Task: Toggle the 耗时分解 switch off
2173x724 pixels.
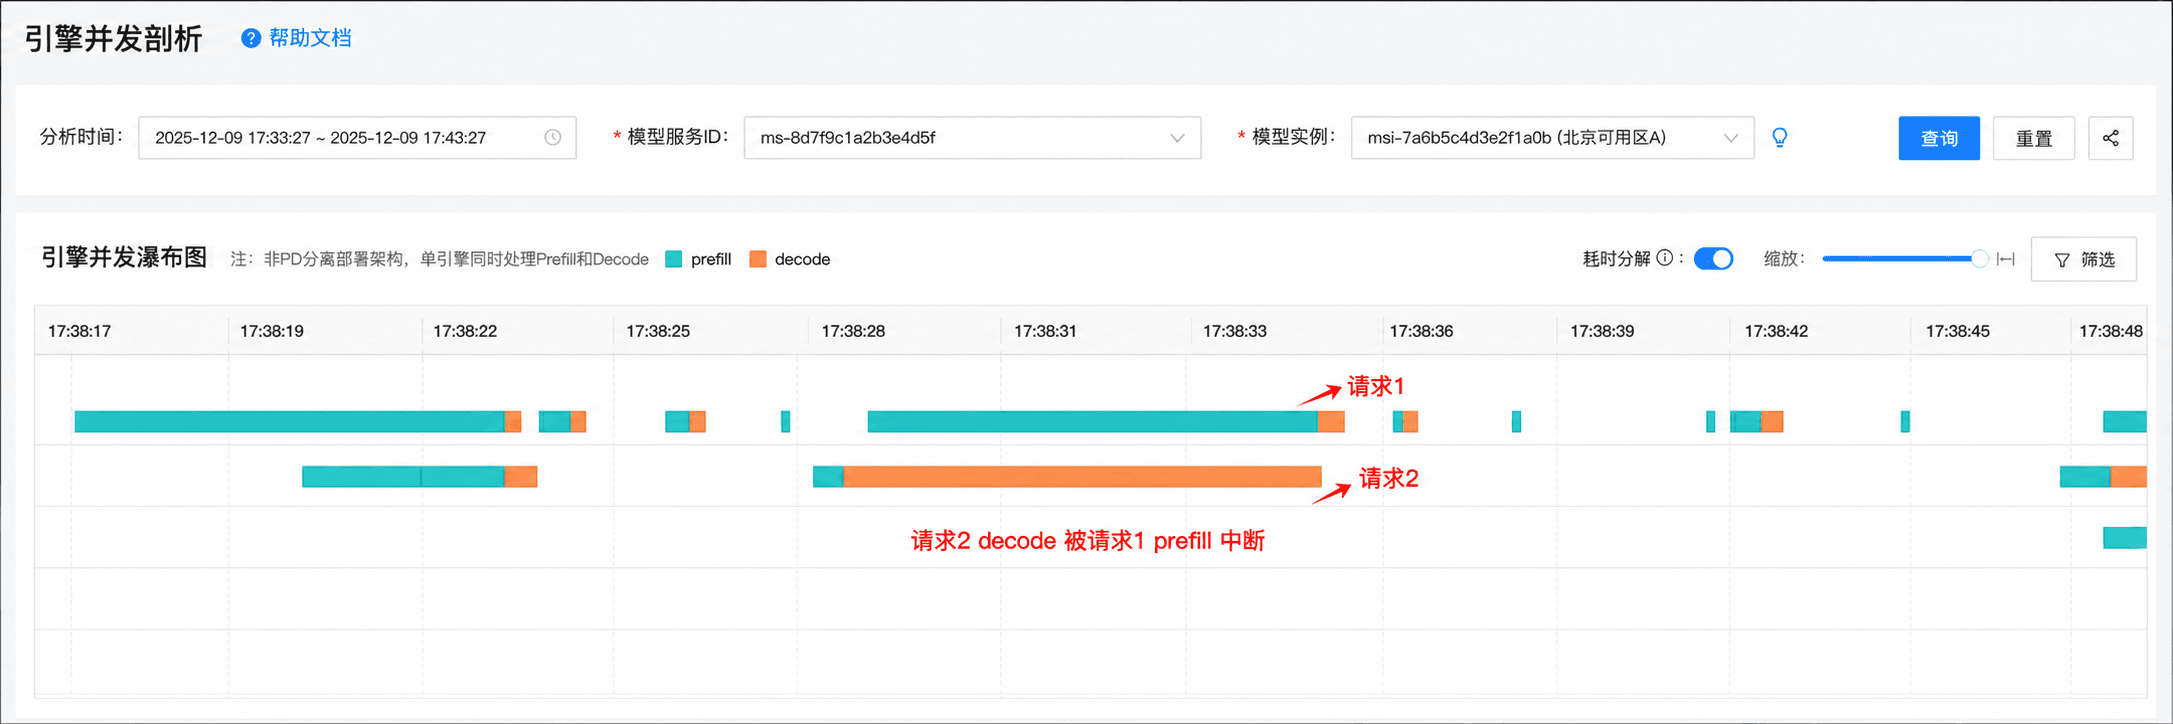Action: 1714,259
